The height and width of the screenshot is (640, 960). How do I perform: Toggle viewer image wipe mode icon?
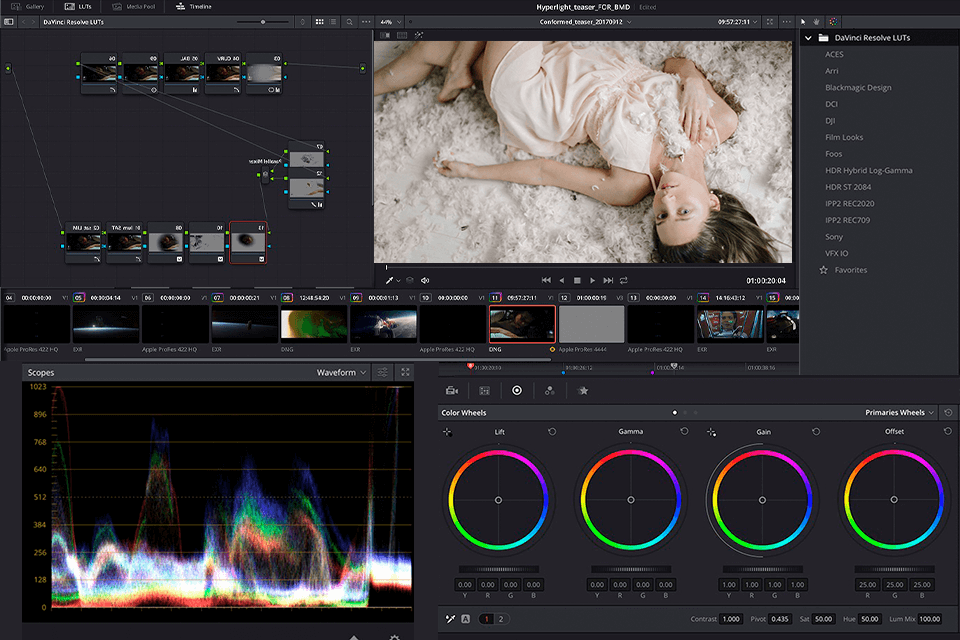(385, 36)
